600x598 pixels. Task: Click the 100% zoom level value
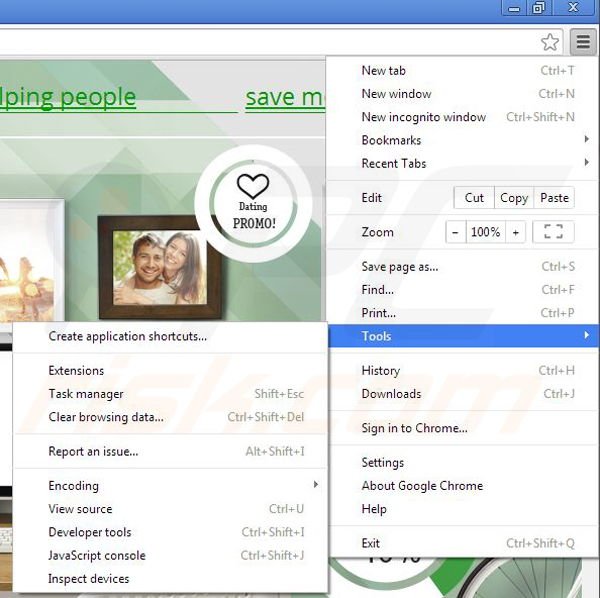(x=486, y=232)
